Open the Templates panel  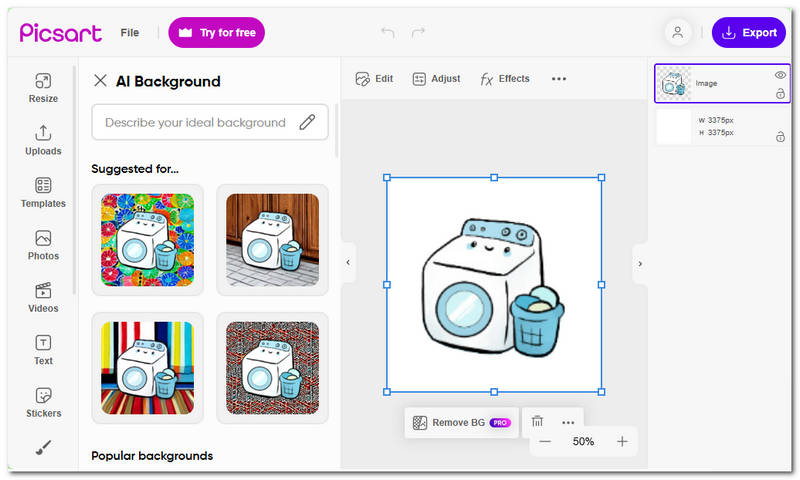click(43, 192)
